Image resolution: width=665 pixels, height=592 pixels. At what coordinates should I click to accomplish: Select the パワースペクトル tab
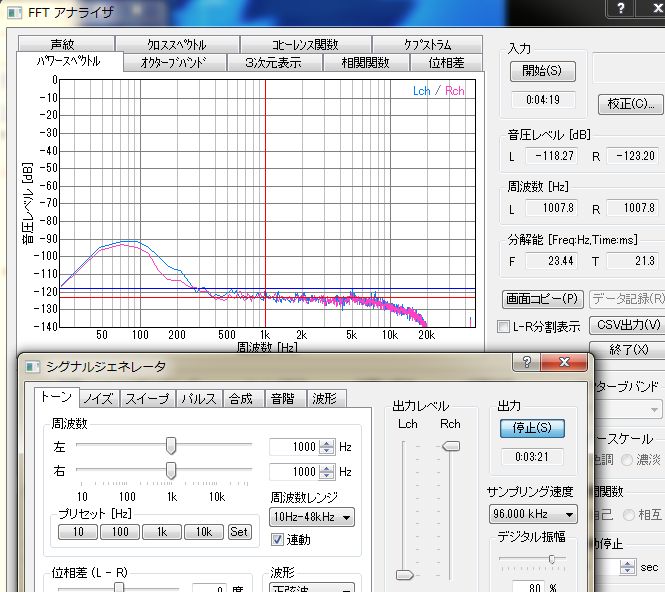(x=70, y=61)
